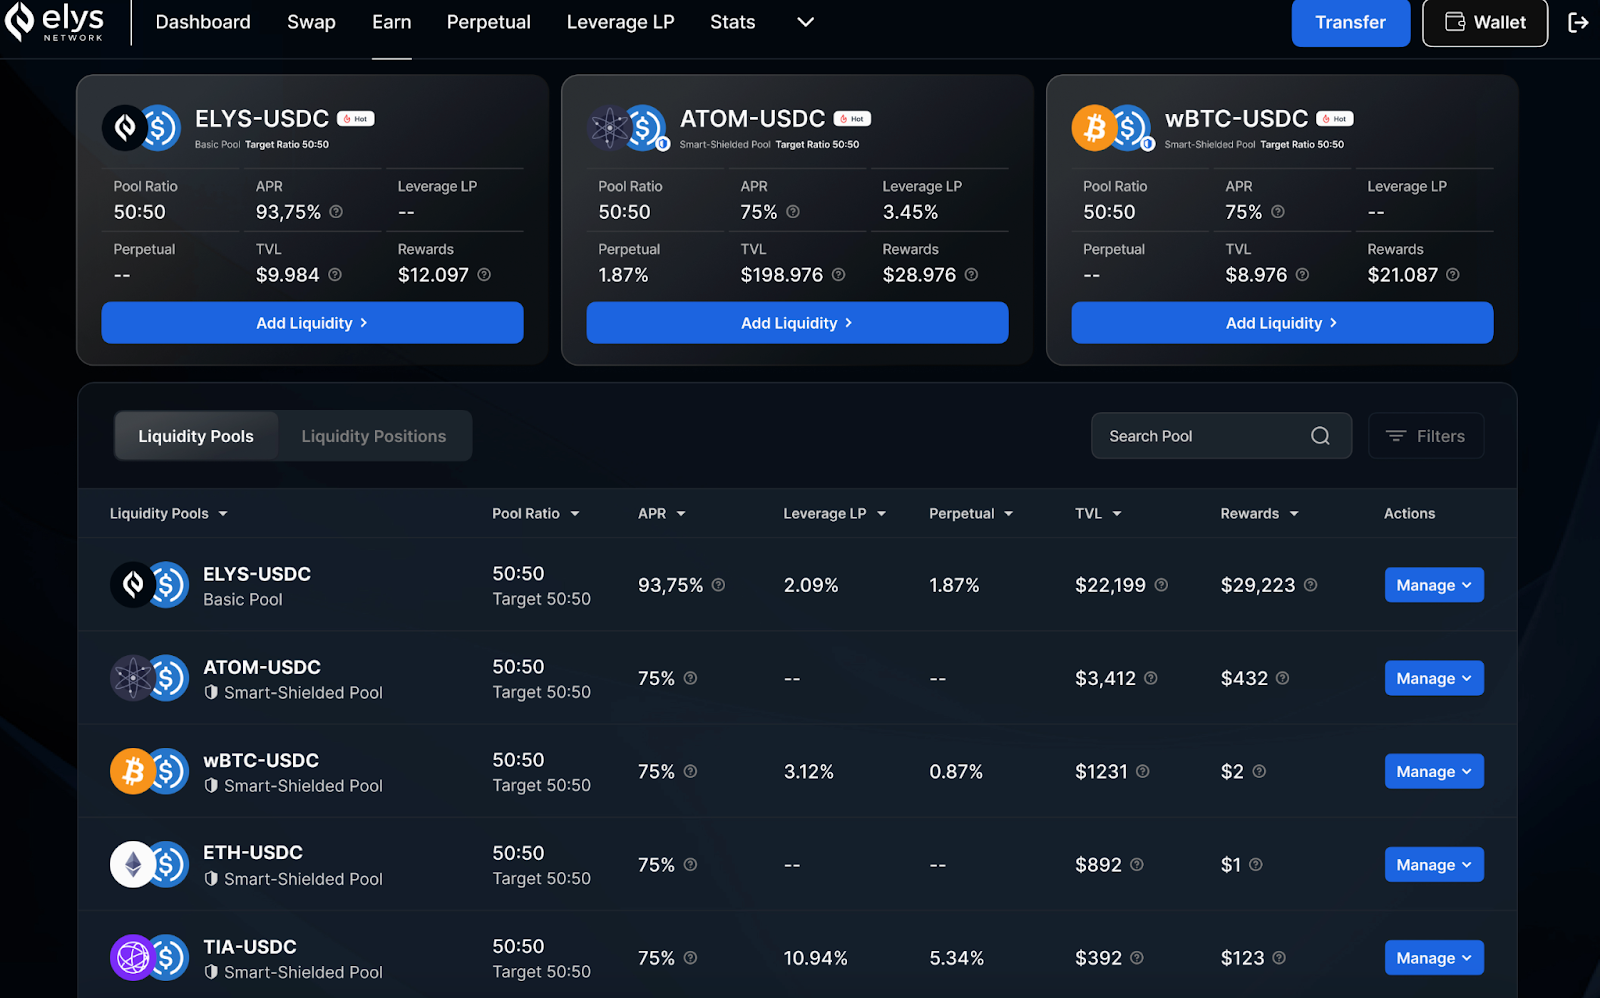This screenshot has height=998, width=1600.
Task: Click the 5.34% Perpetual value
Action: 956,958
